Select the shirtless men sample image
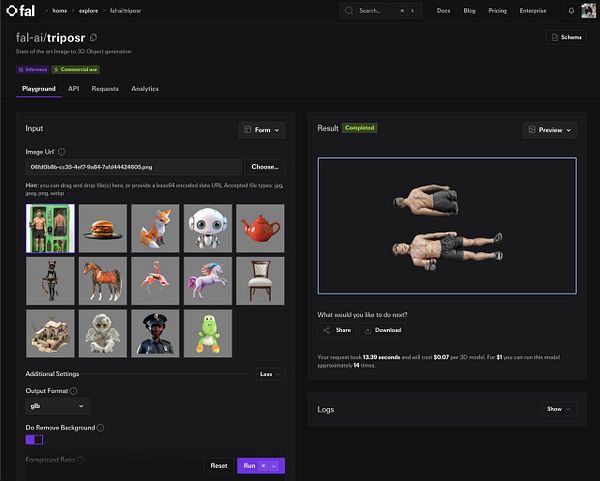The width and height of the screenshot is (600, 481). click(x=50, y=228)
